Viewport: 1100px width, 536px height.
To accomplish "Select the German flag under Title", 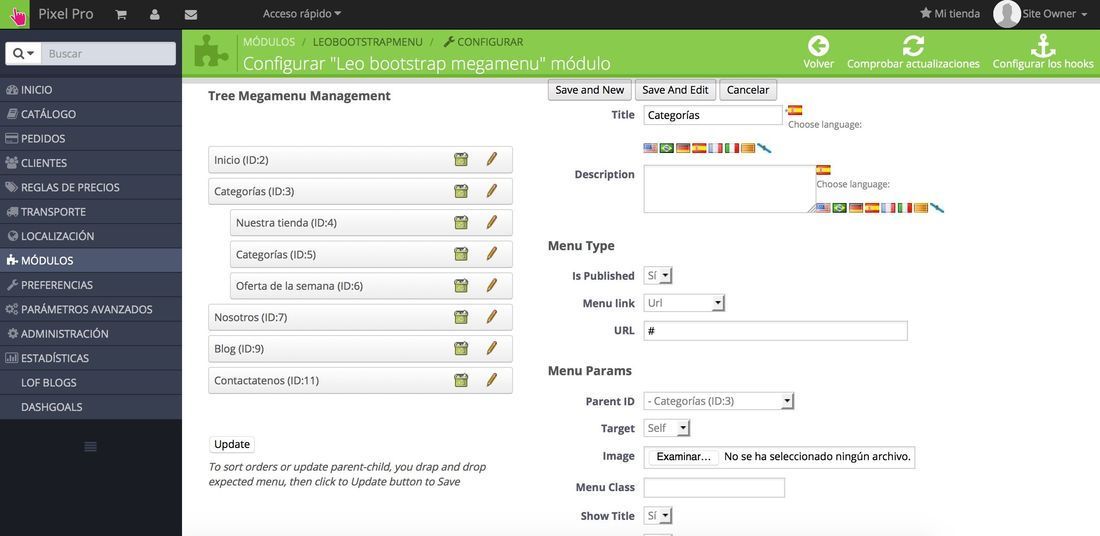I will pyautogui.click(x=683, y=148).
